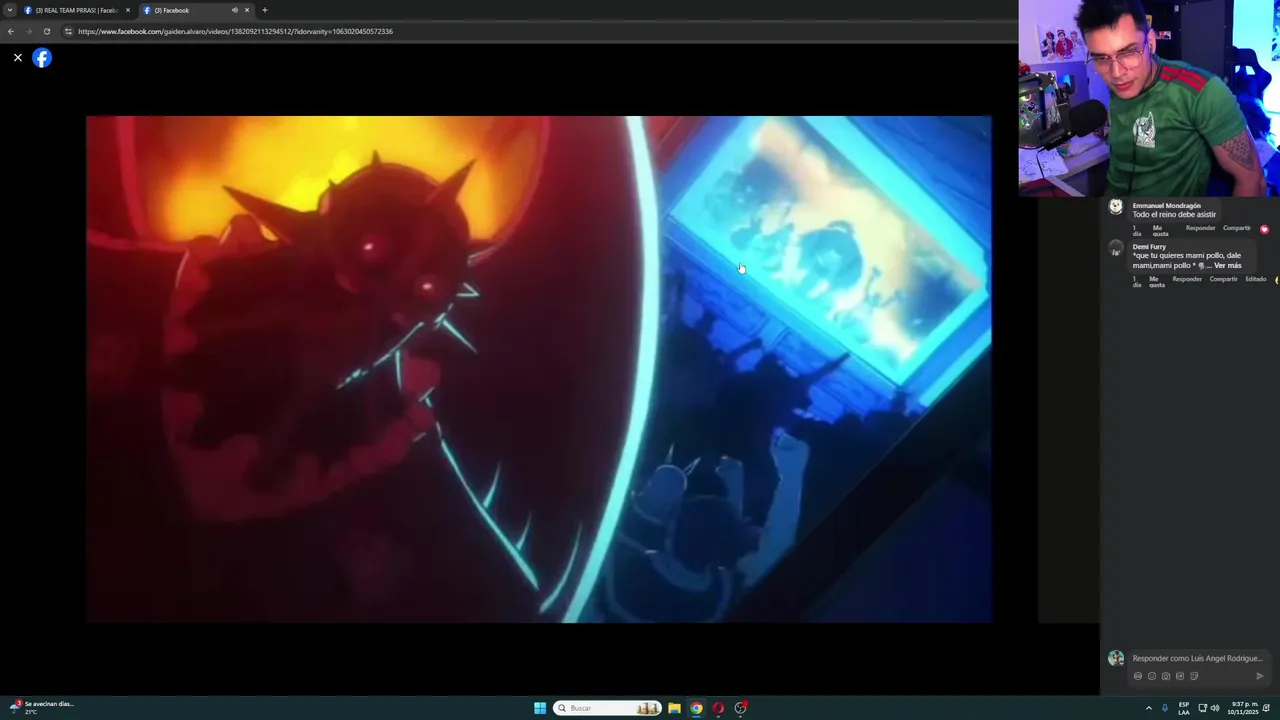Open the browser tab search dropdown arrow

pyautogui.click(x=10, y=10)
